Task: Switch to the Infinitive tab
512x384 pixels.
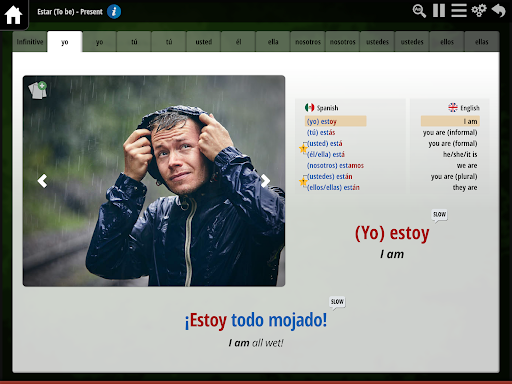Action: [x=30, y=42]
